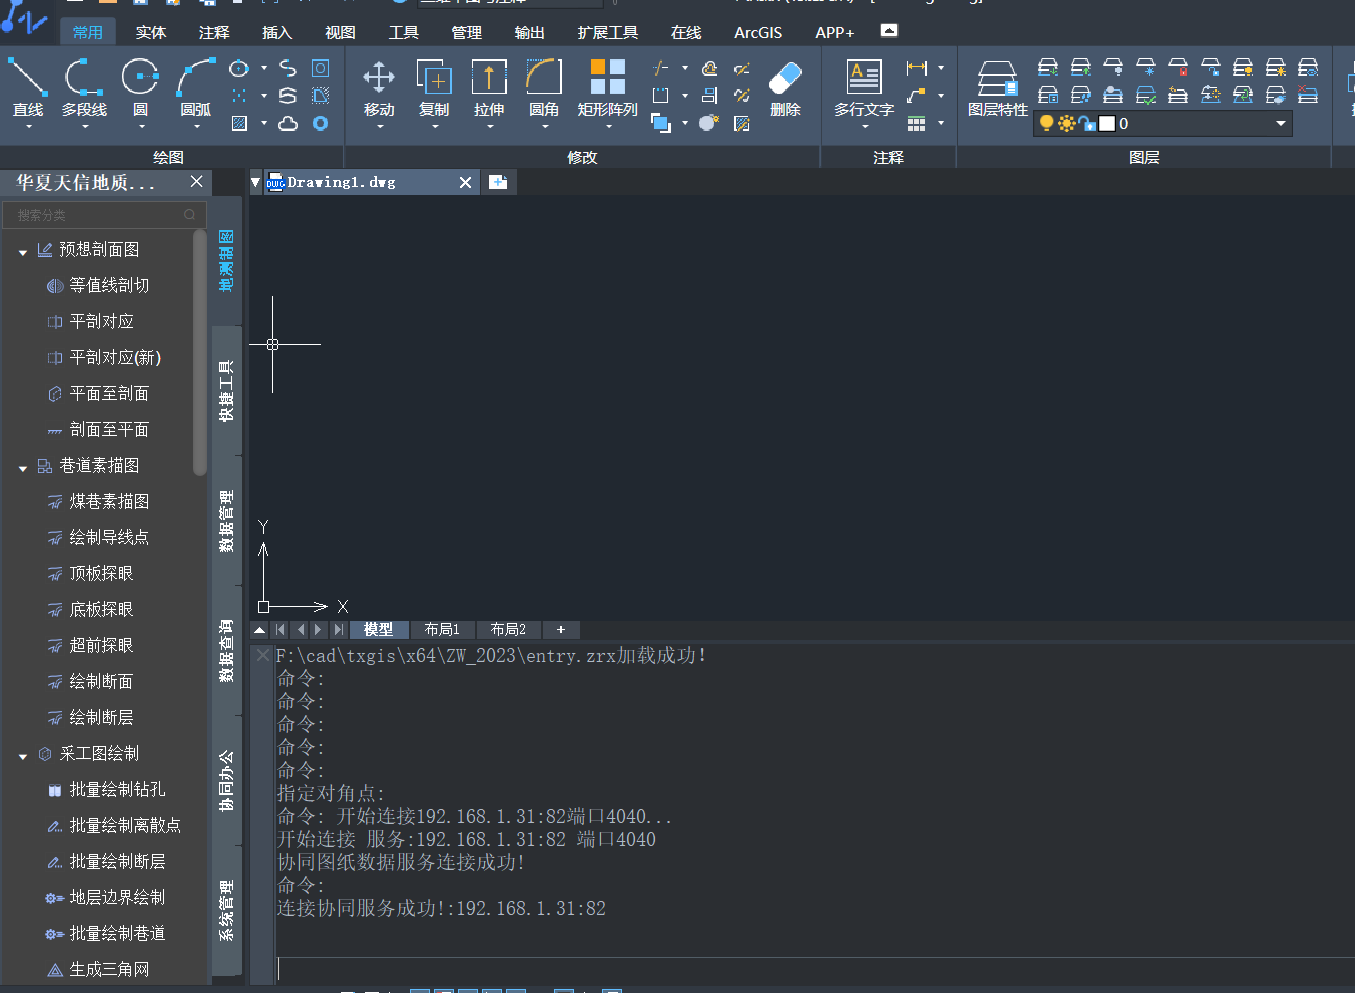Click the hatch fill tool icon
Viewport: 1355px width, 993px height.
(x=239, y=124)
